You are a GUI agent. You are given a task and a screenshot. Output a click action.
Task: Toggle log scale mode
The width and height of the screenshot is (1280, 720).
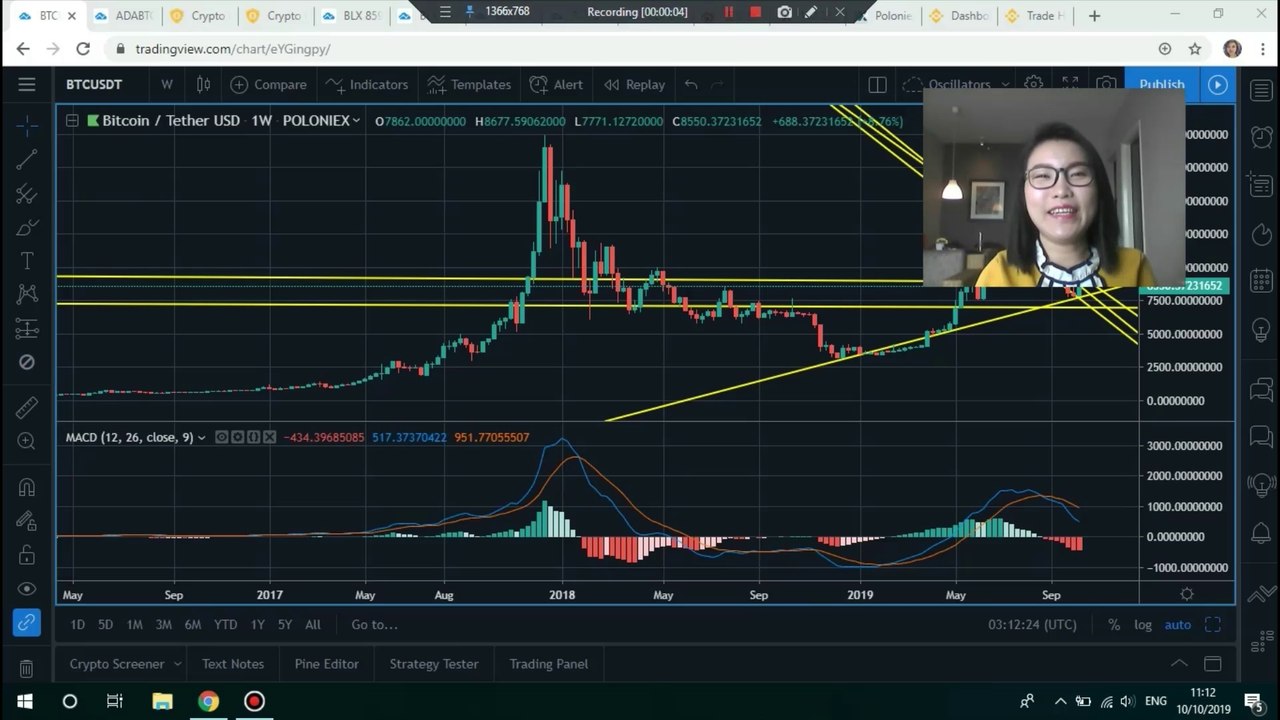click(1143, 625)
